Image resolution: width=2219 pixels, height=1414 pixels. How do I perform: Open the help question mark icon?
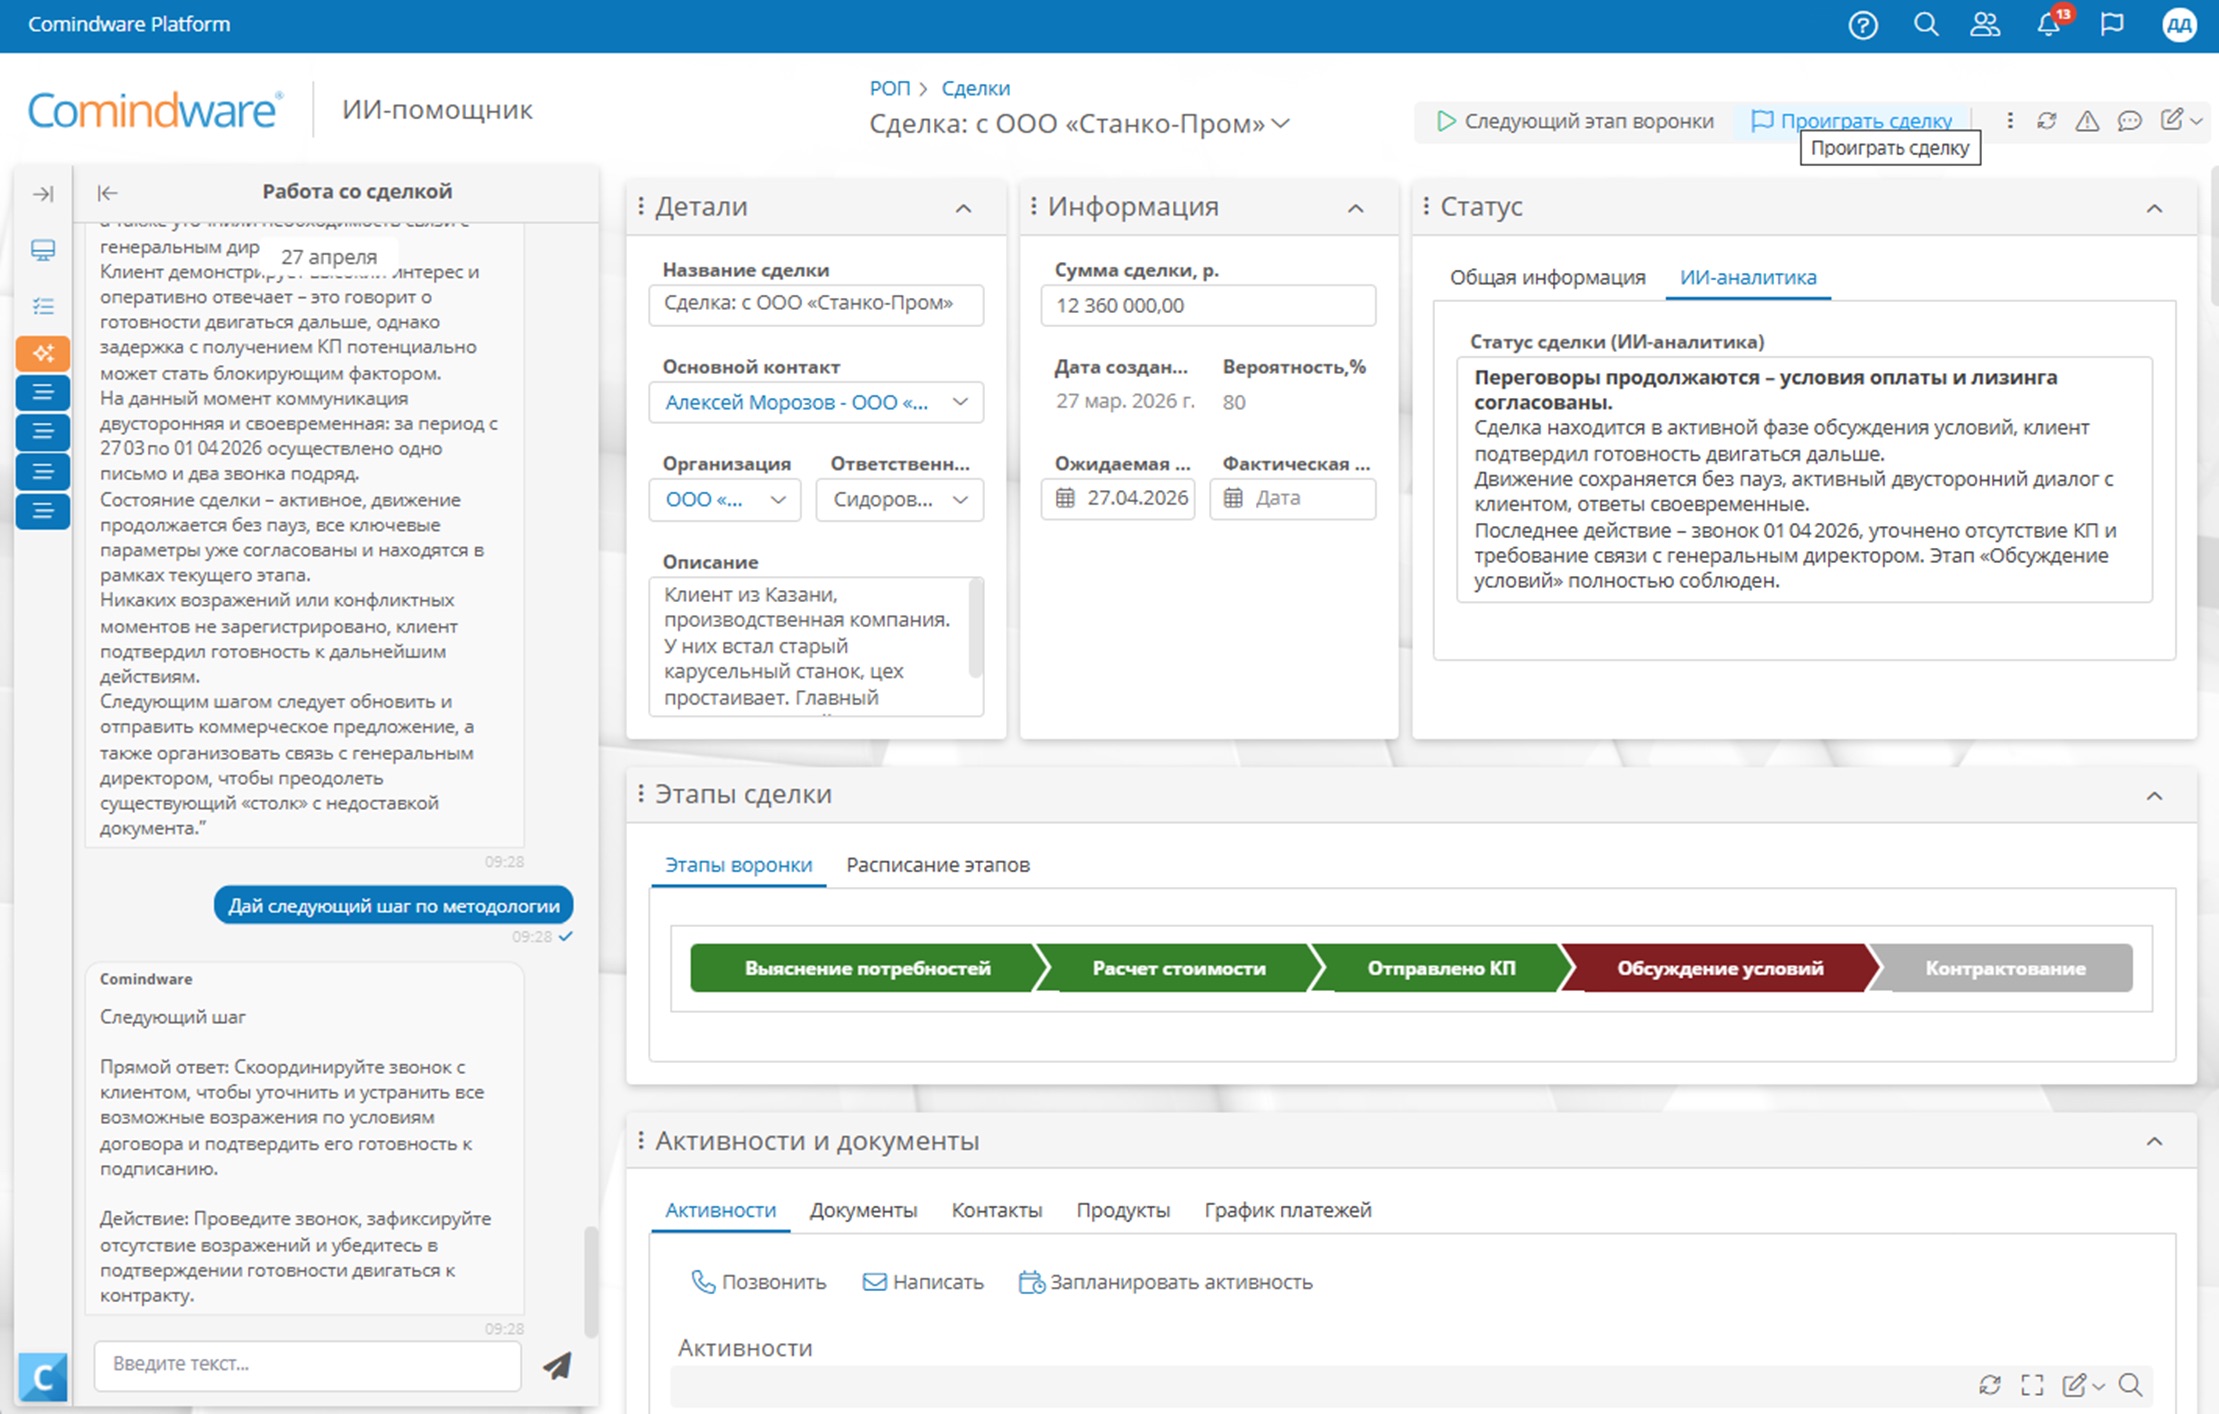point(1862,25)
